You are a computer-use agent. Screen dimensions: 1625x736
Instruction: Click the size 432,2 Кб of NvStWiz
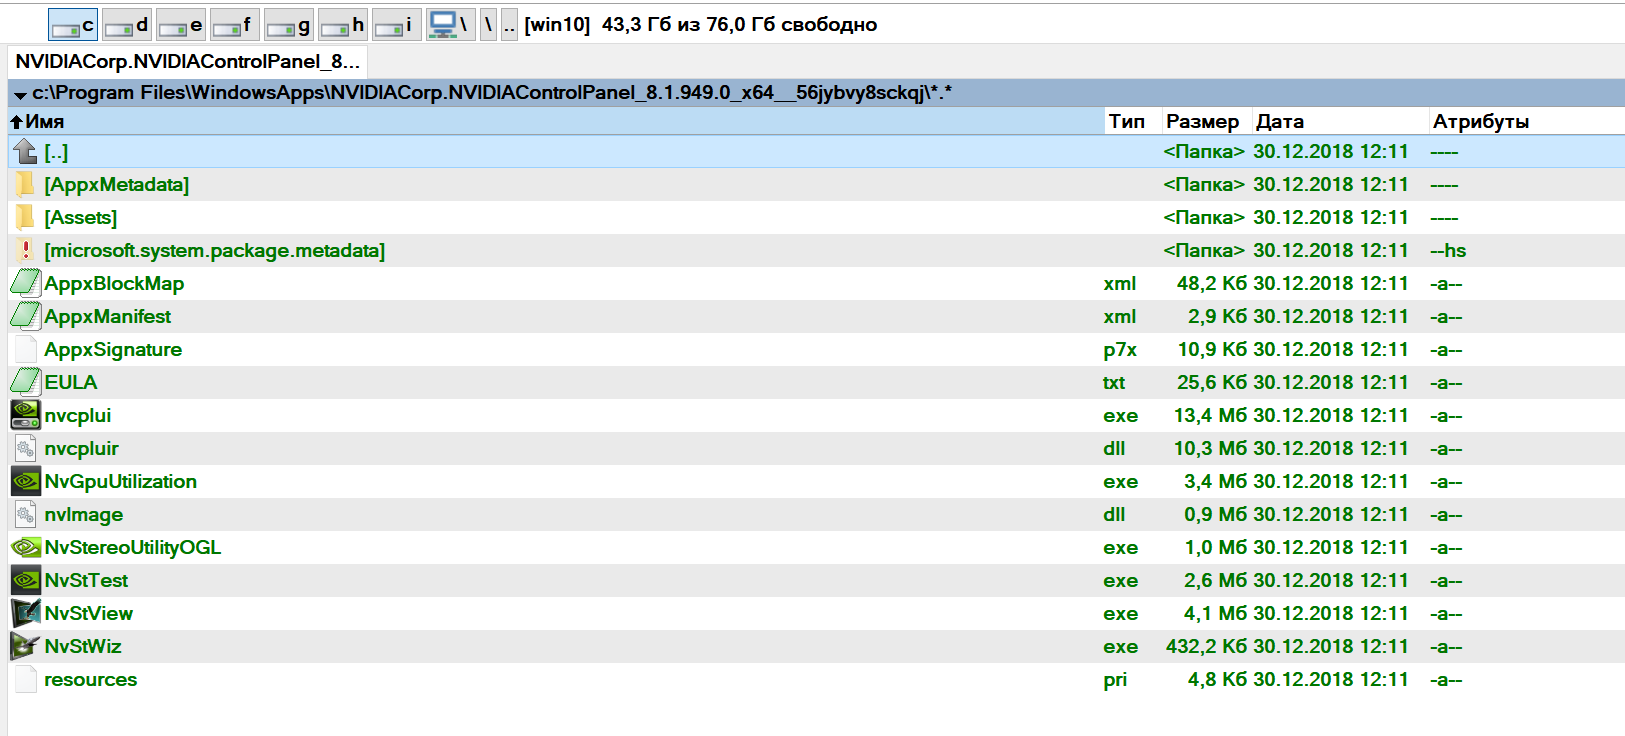[1207, 646]
